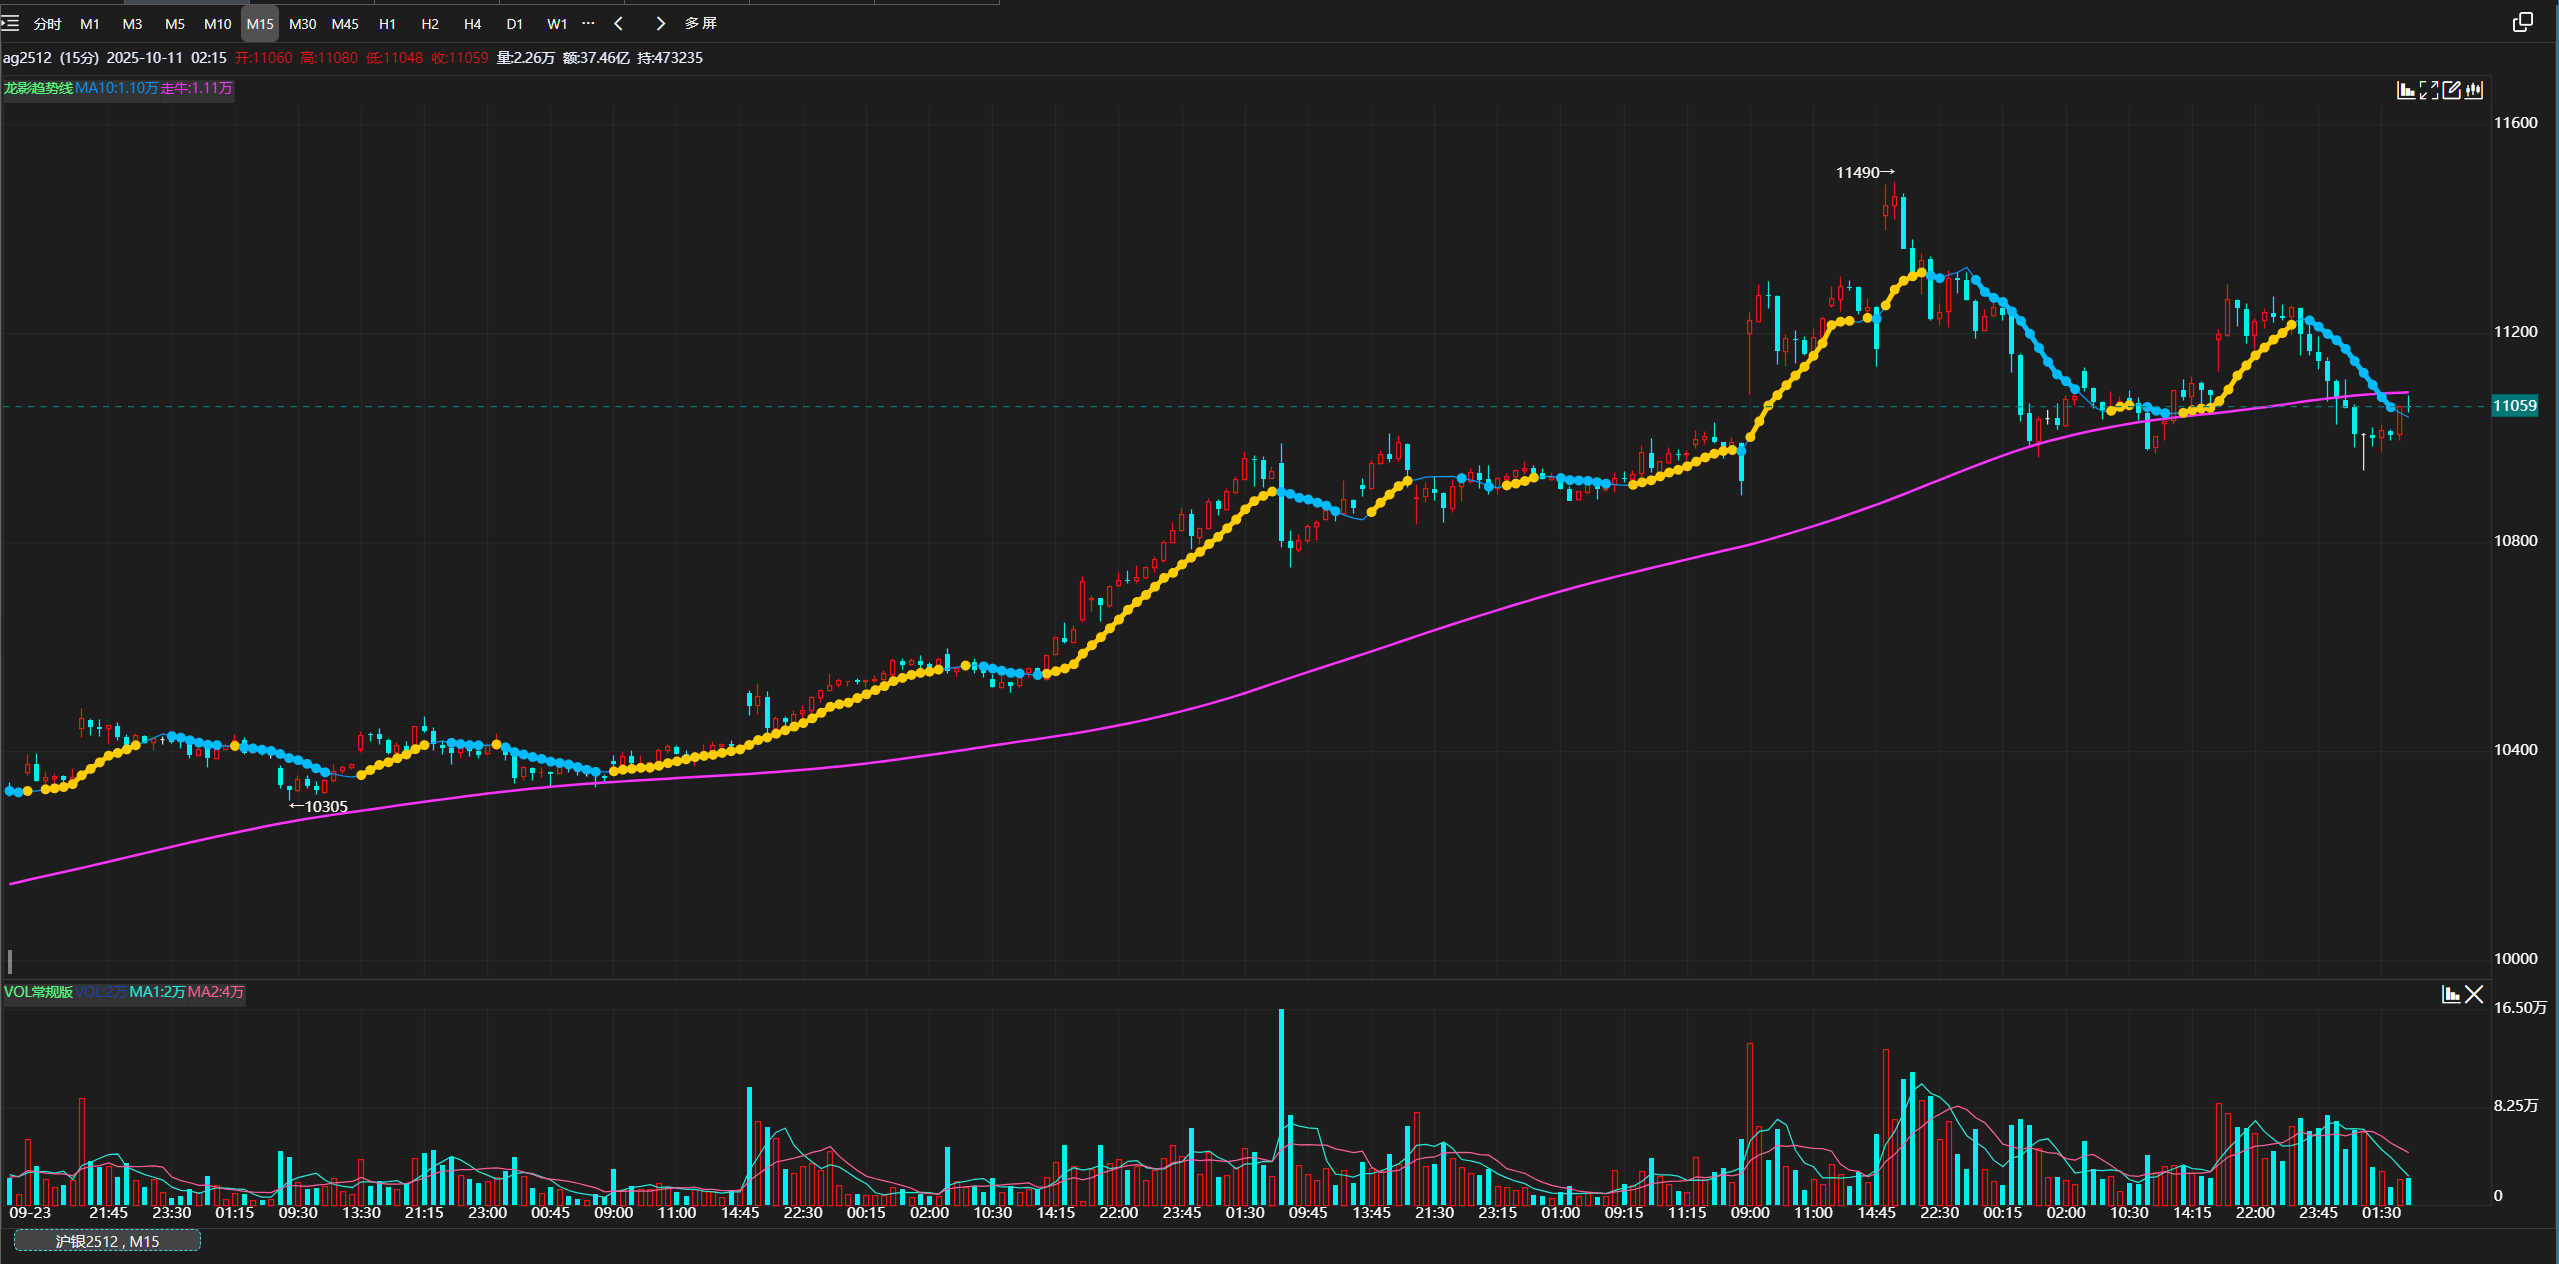Open the sidebar list menu icon
The width and height of the screenshot is (2559, 1264).
coord(10,23)
